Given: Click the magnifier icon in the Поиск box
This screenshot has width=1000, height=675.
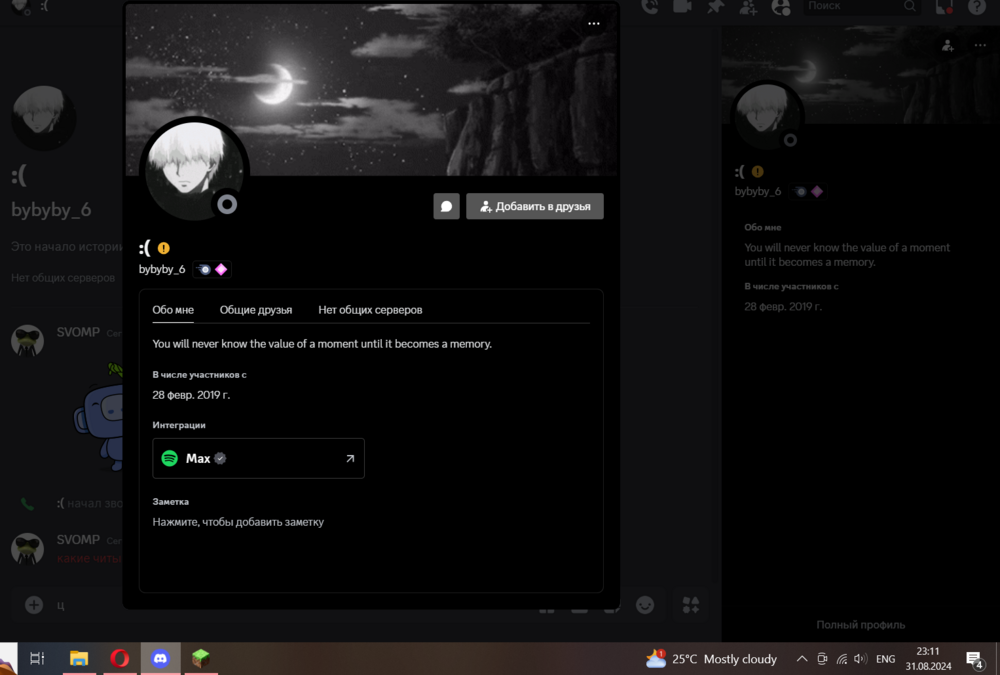Looking at the screenshot, I should [910, 6].
